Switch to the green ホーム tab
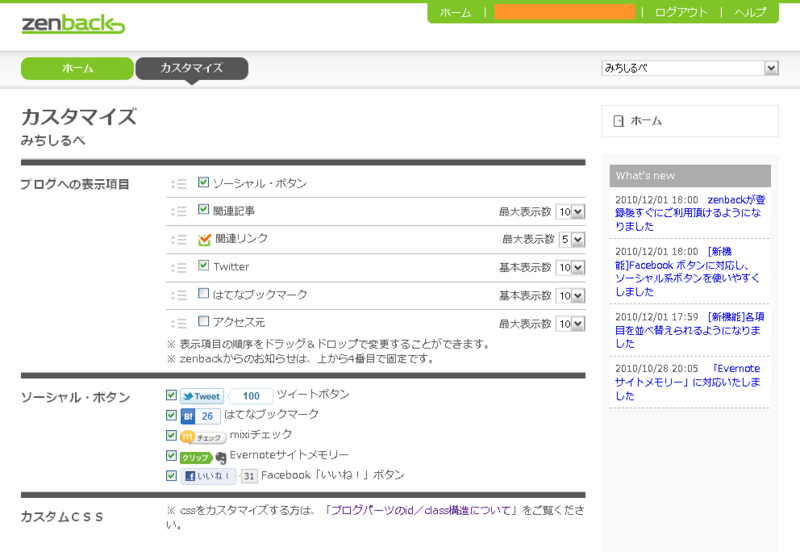This screenshot has height=552, width=800. pyautogui.click(x=77, y=68)
